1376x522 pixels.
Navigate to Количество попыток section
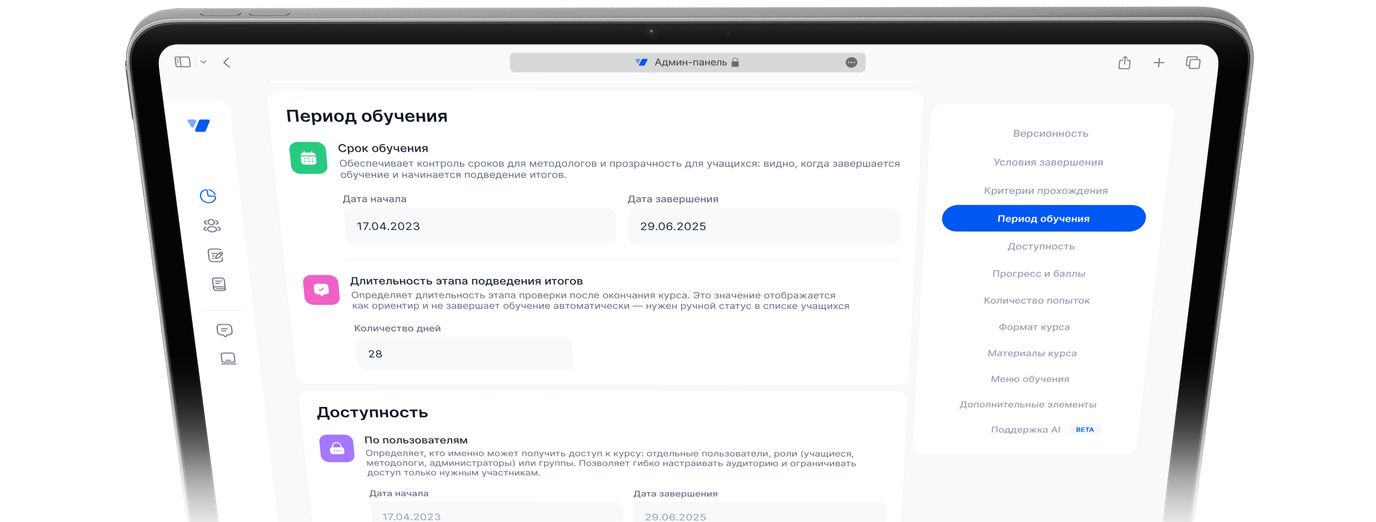(x=1037, y=300)
